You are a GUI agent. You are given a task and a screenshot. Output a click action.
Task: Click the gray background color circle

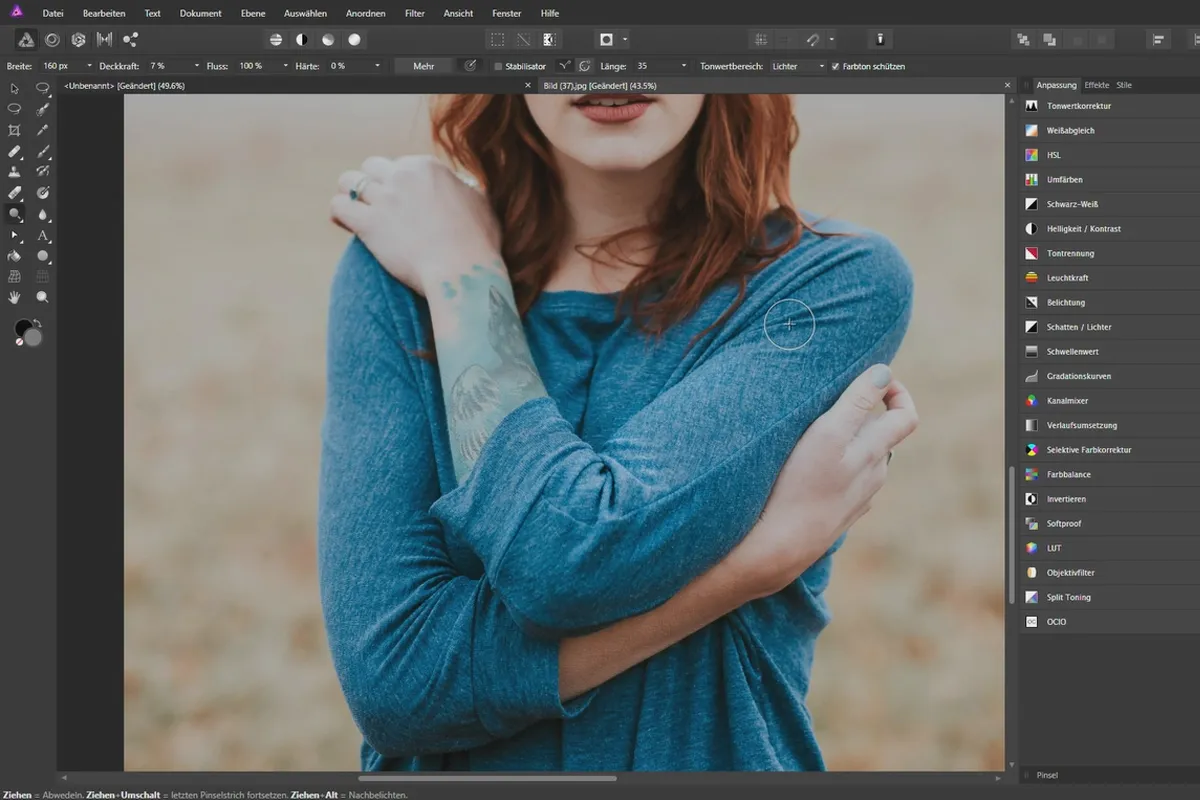point(34,338)
